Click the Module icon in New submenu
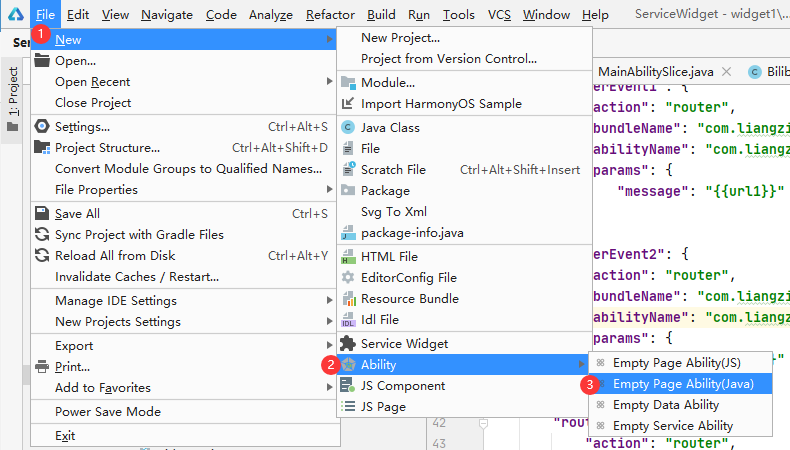 348,82
